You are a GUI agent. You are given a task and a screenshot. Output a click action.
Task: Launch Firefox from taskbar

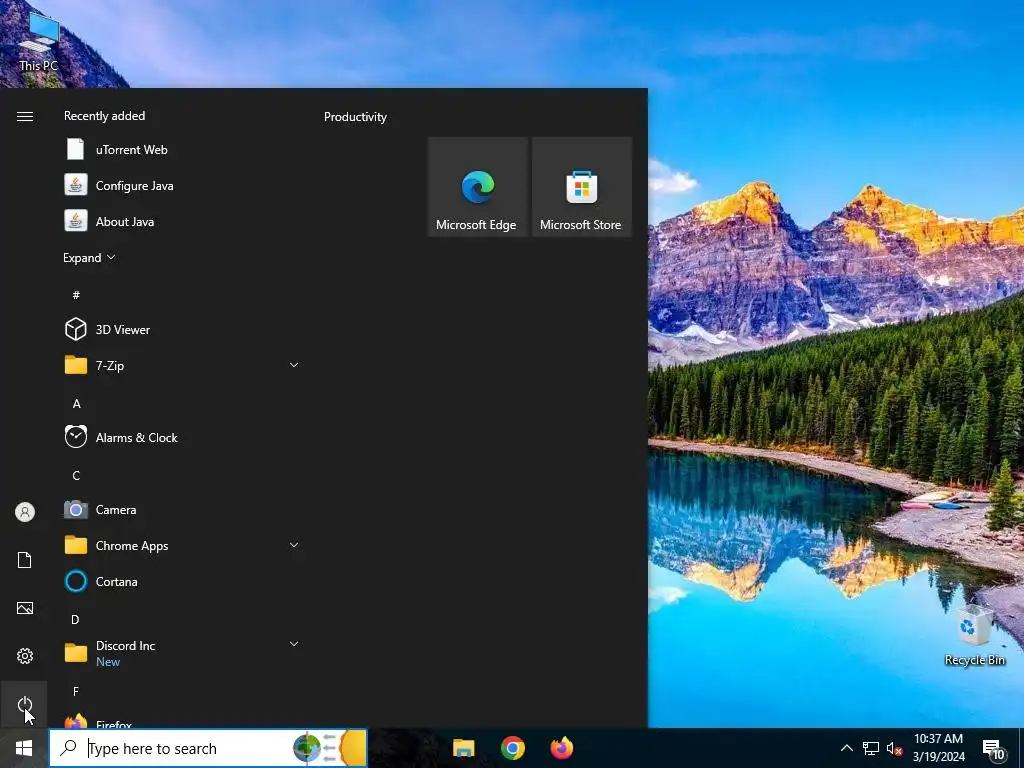click(x=562, y=748)
